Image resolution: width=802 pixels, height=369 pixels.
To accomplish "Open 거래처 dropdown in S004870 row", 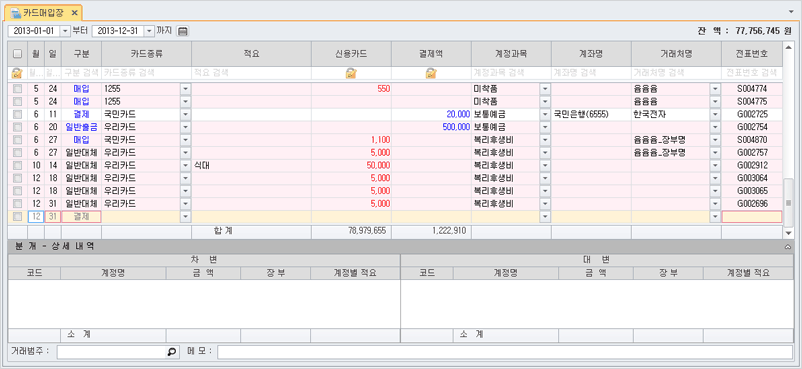I will click(715, 140).
